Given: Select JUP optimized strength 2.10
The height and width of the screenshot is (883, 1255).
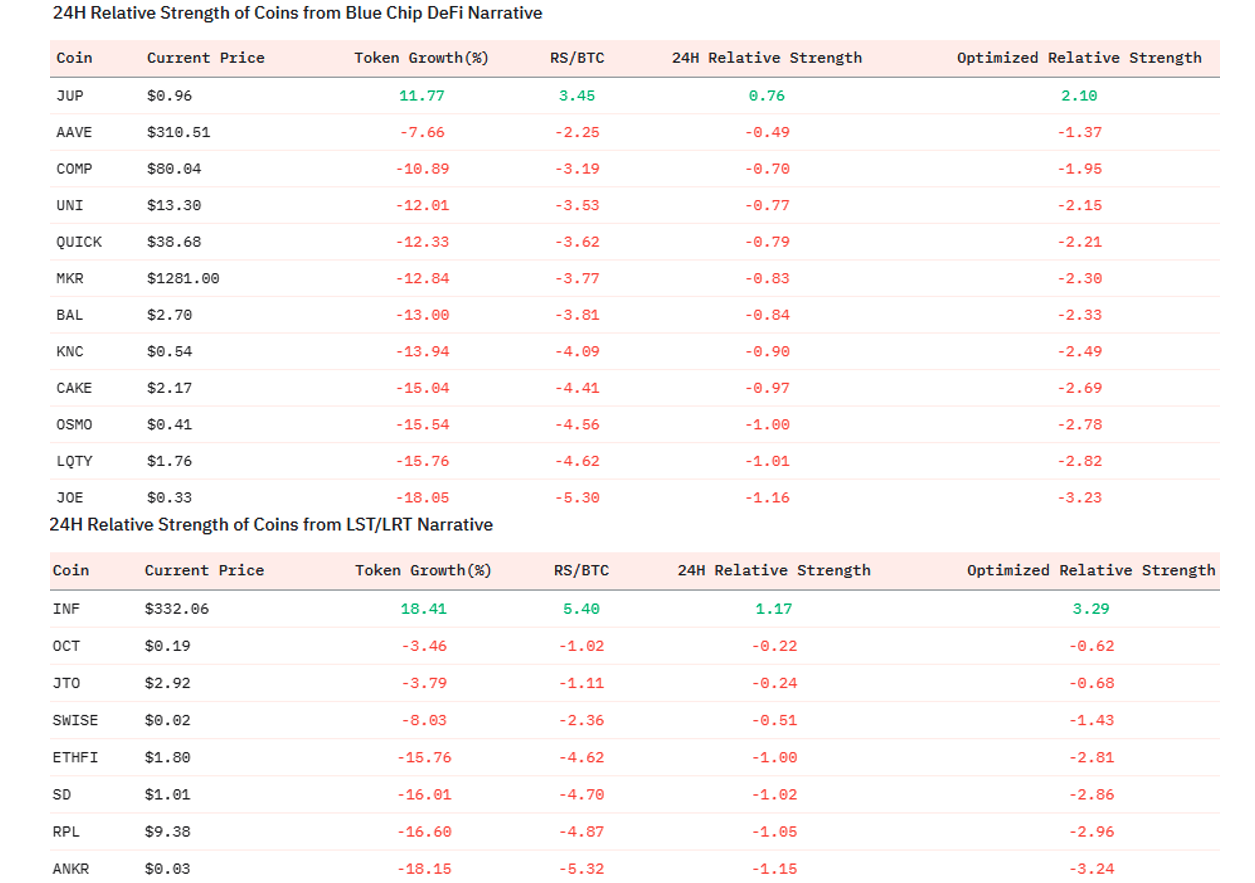Looking at the screenshot, I should (1079, 96).
